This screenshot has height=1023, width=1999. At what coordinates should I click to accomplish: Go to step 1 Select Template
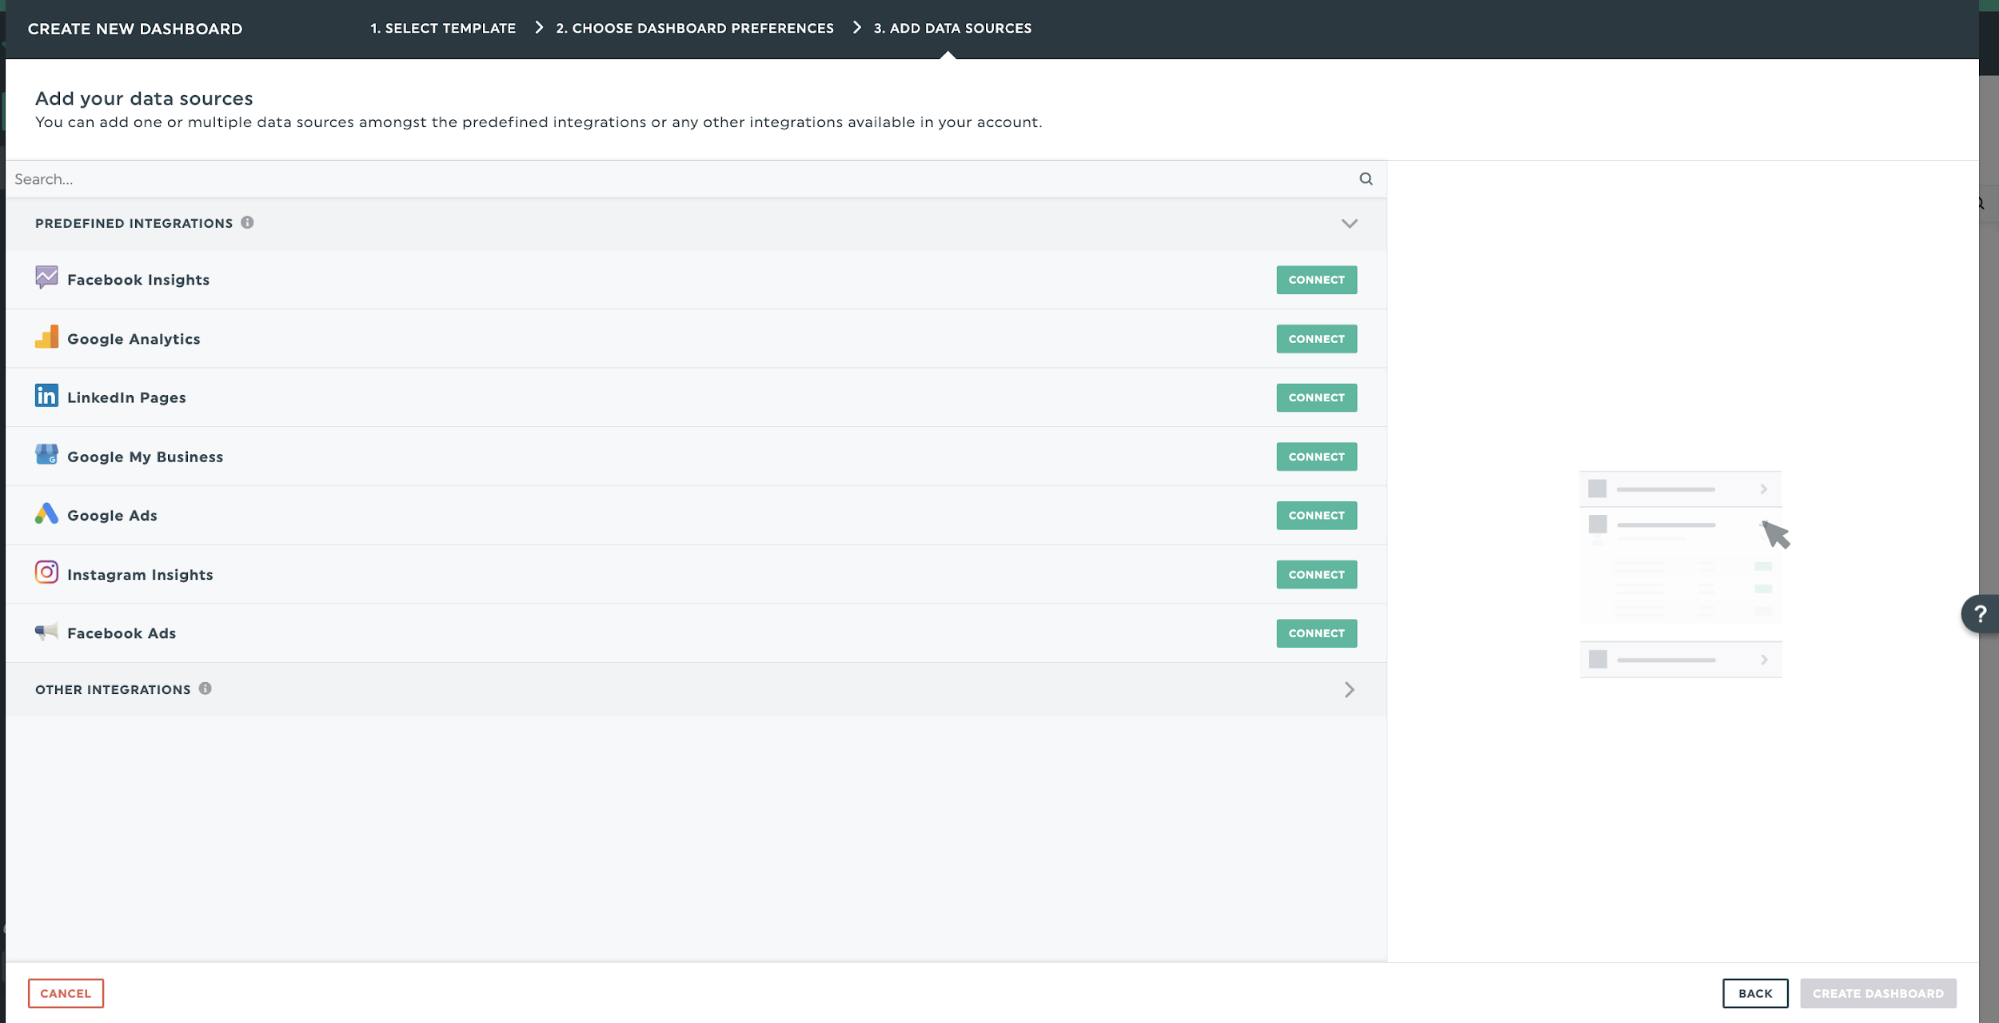point(443,28)
